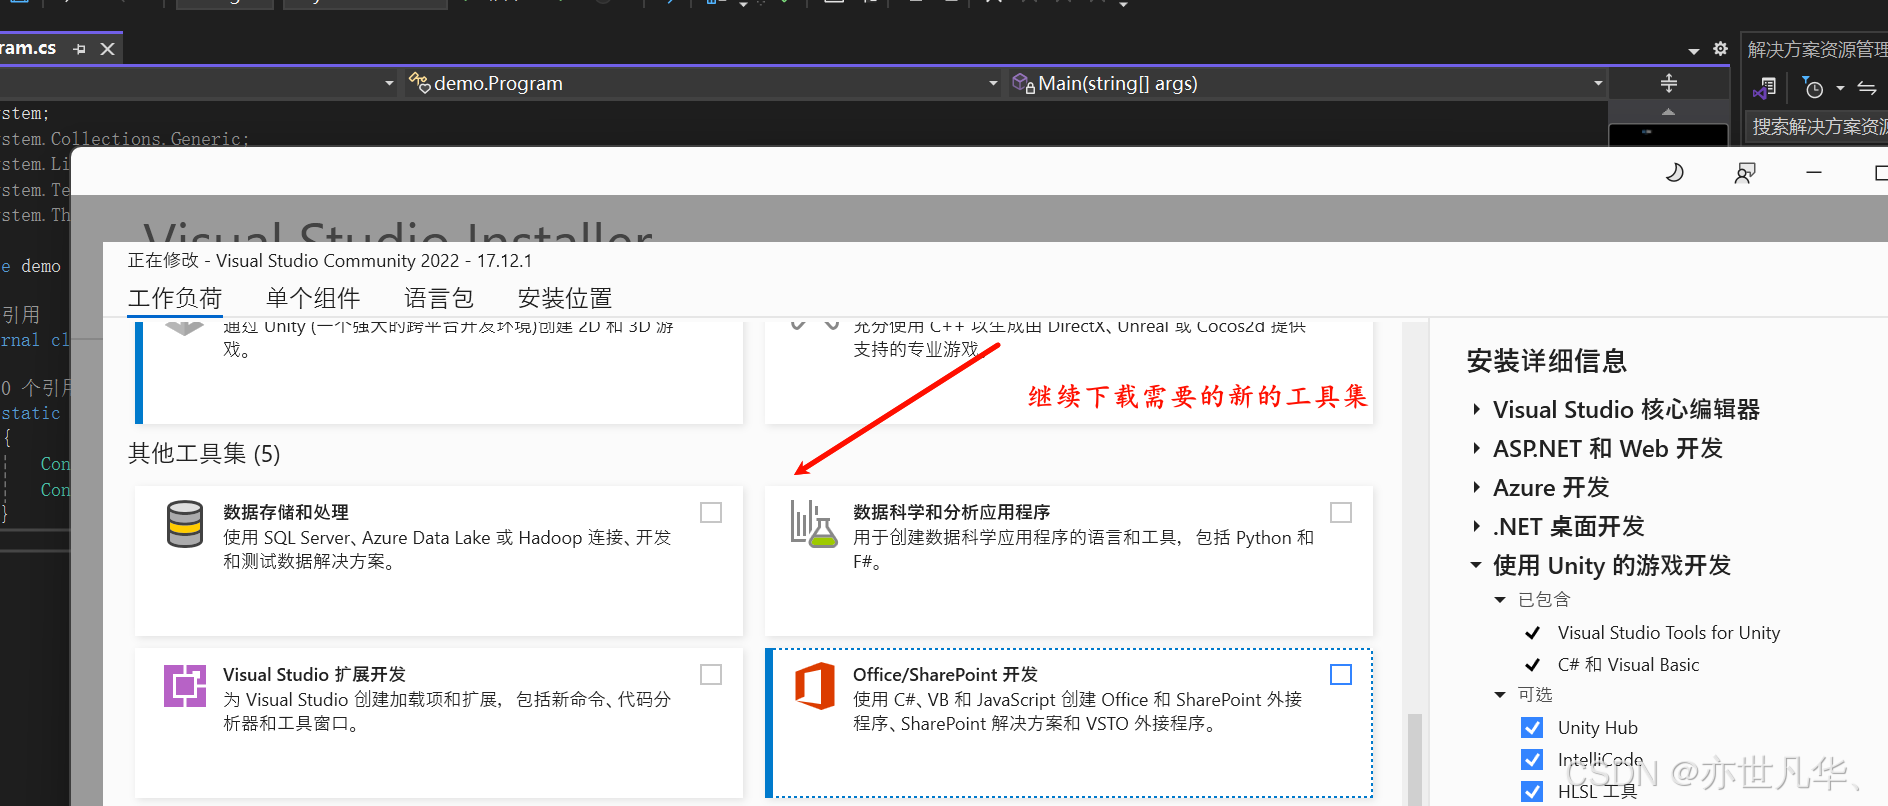Viewport: 1888px width, 806px height.
Task: Expand .NET 桌面开发 details
Action: pos(1476,526)
